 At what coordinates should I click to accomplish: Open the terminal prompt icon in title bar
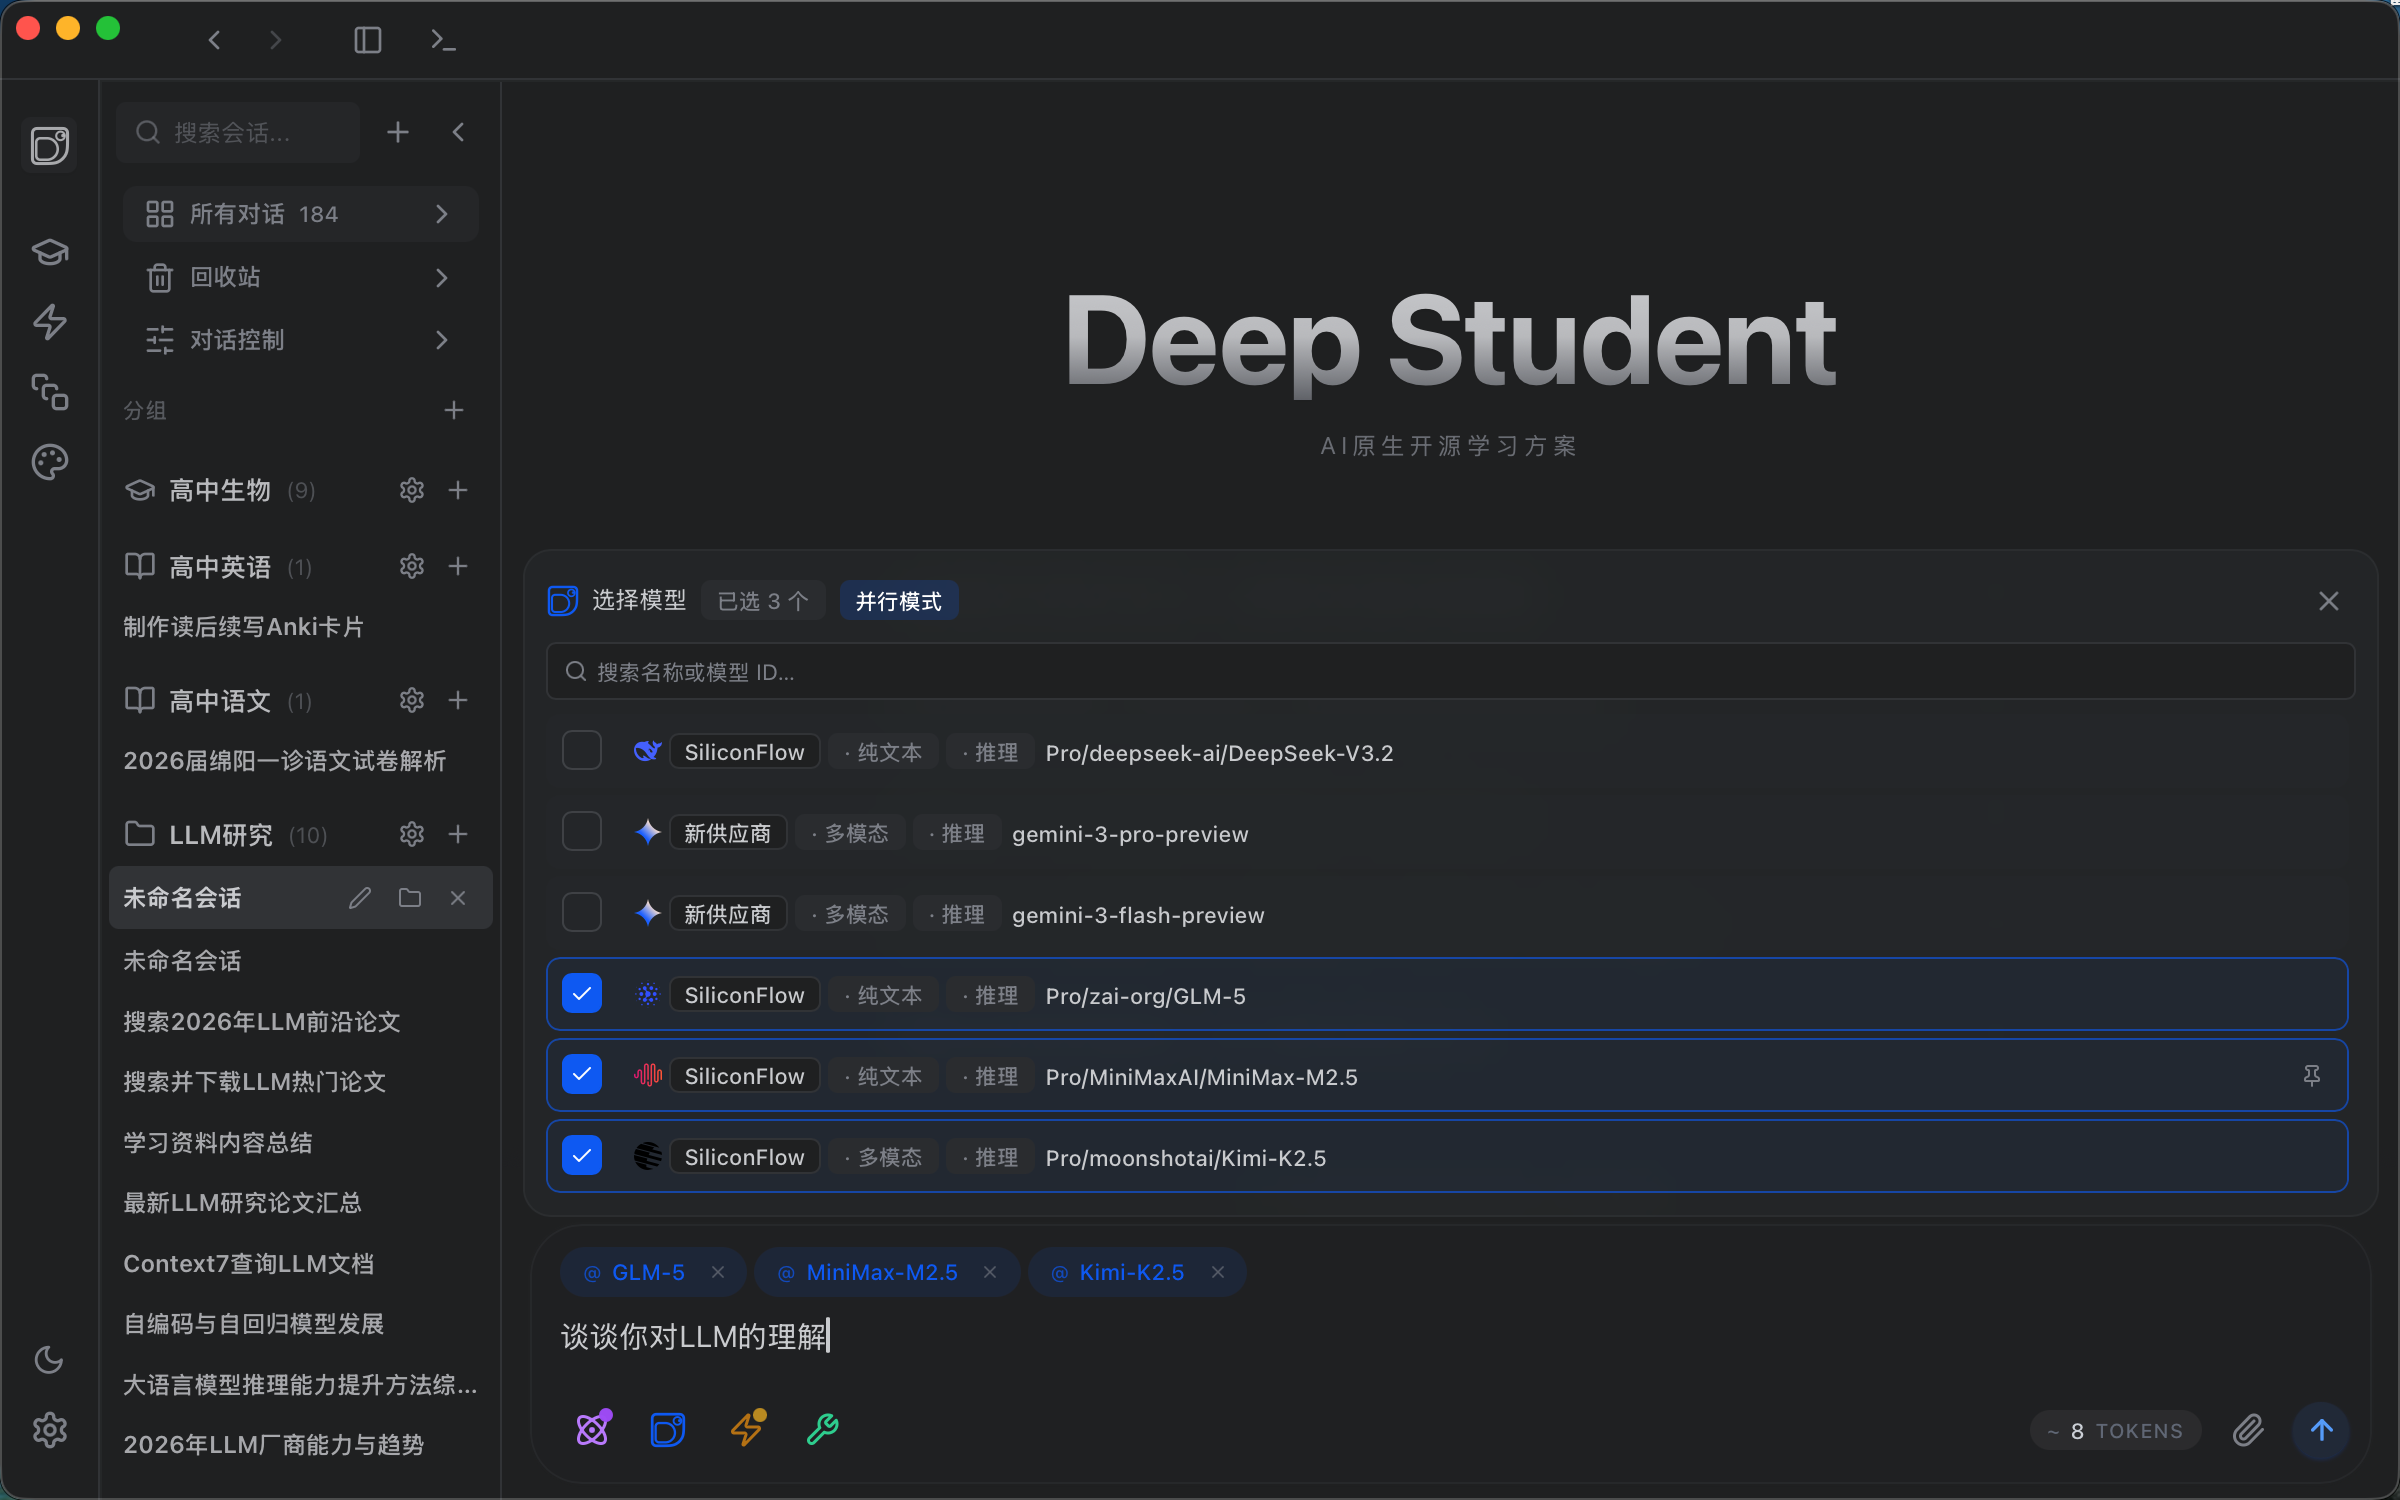(443, 40)
